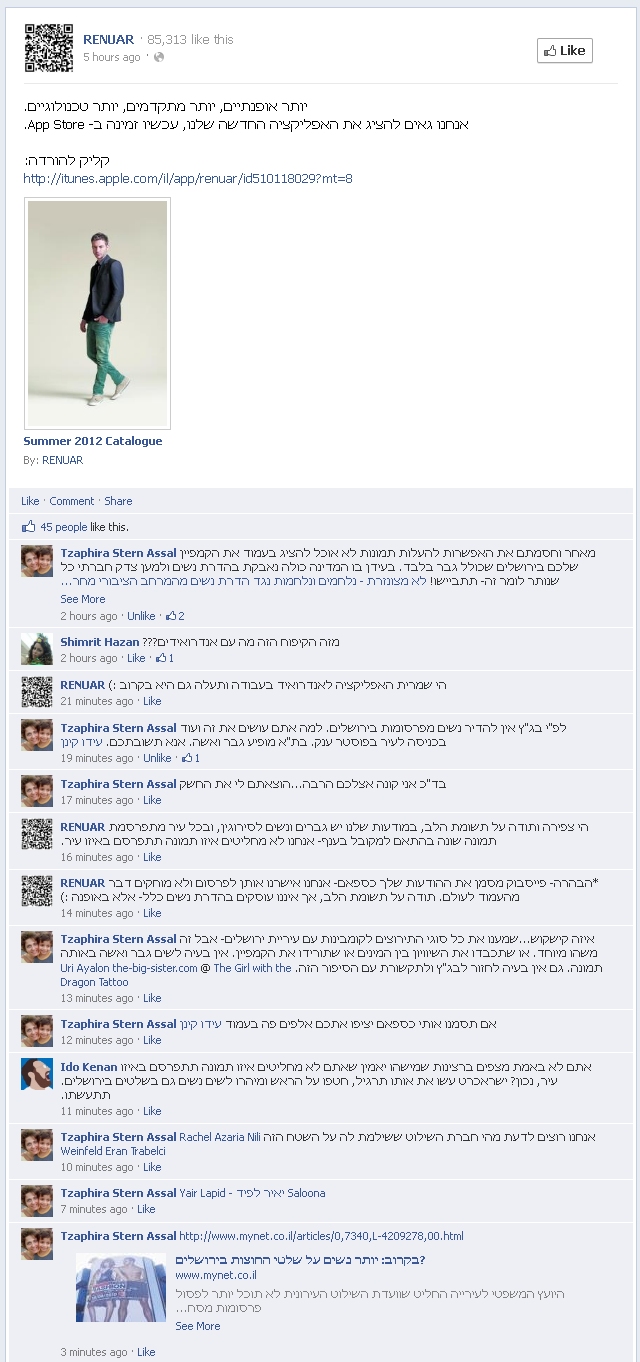Click the like count thumb on Shimrit Hazan's comment
This screenshot has height=1362, width=640.
click(x=164, y=658)
